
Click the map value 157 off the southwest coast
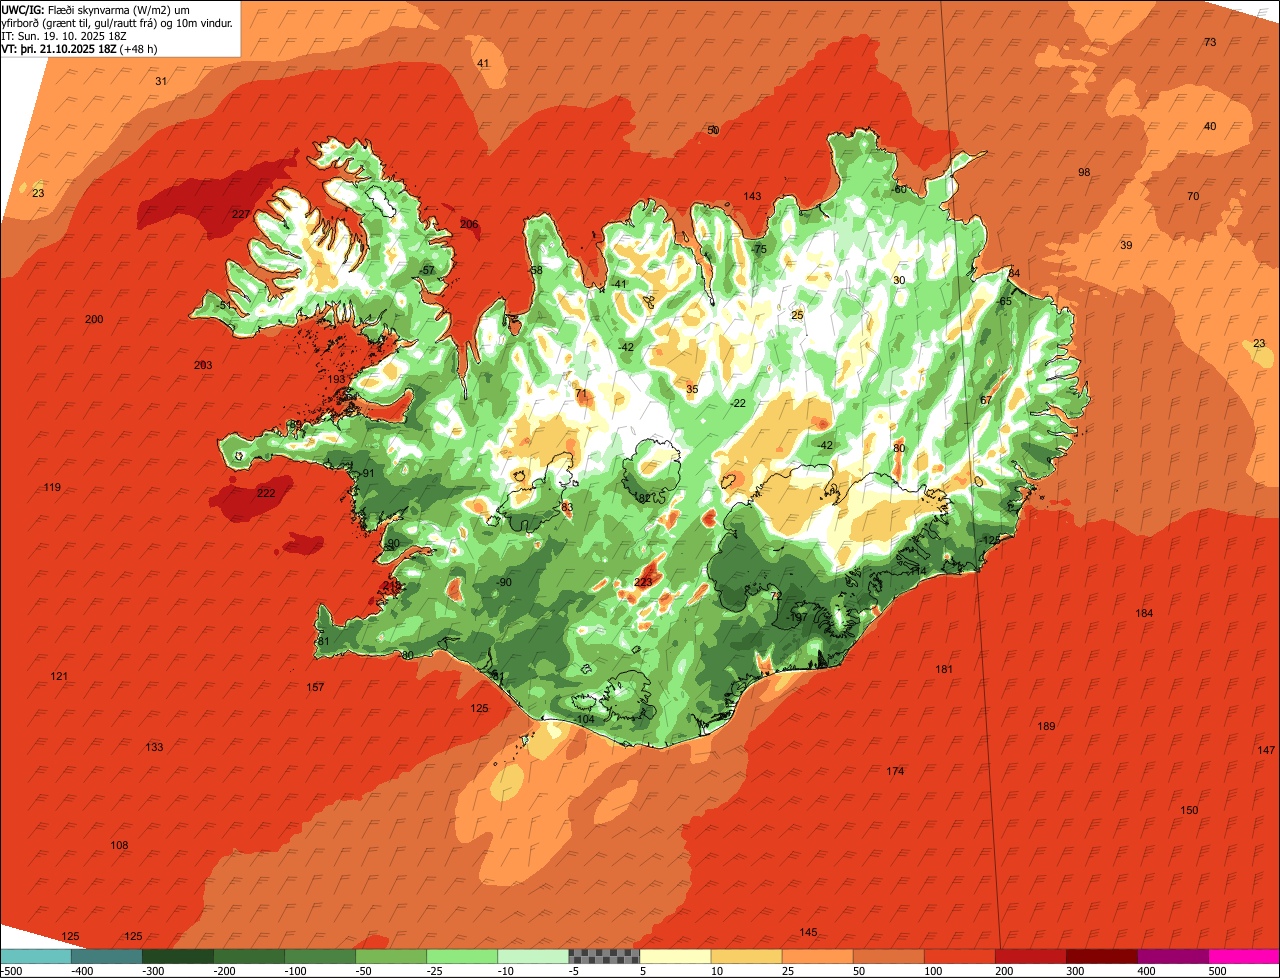click(x=315, y=687)
